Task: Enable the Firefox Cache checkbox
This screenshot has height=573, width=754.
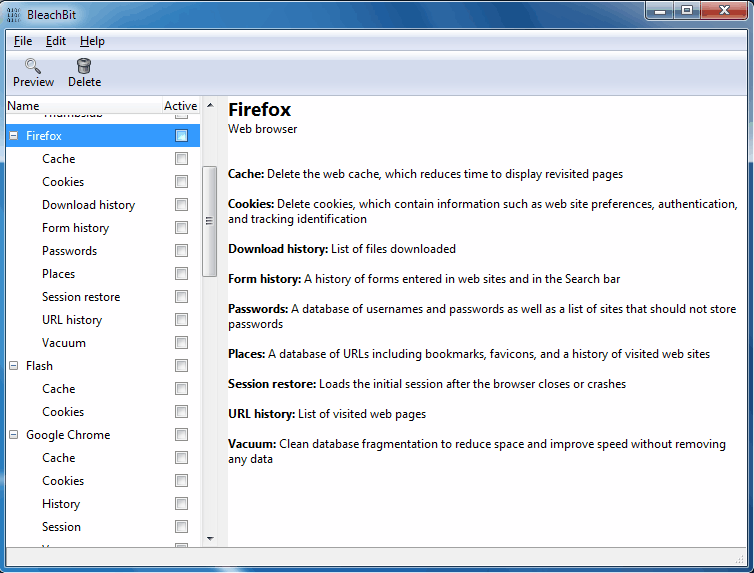Action: tap(181, 159)
